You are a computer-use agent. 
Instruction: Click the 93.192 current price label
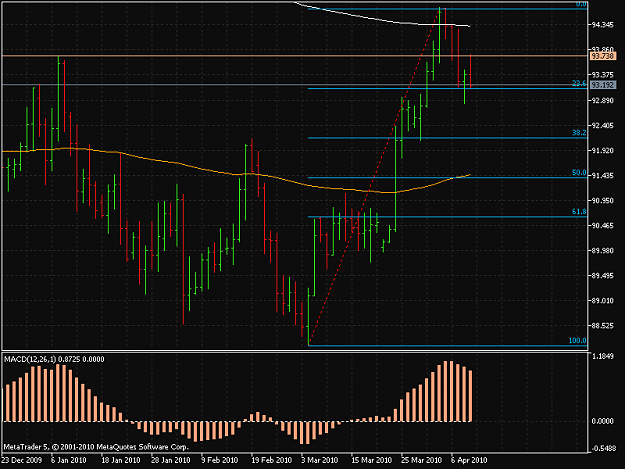(x=603, y=85)
